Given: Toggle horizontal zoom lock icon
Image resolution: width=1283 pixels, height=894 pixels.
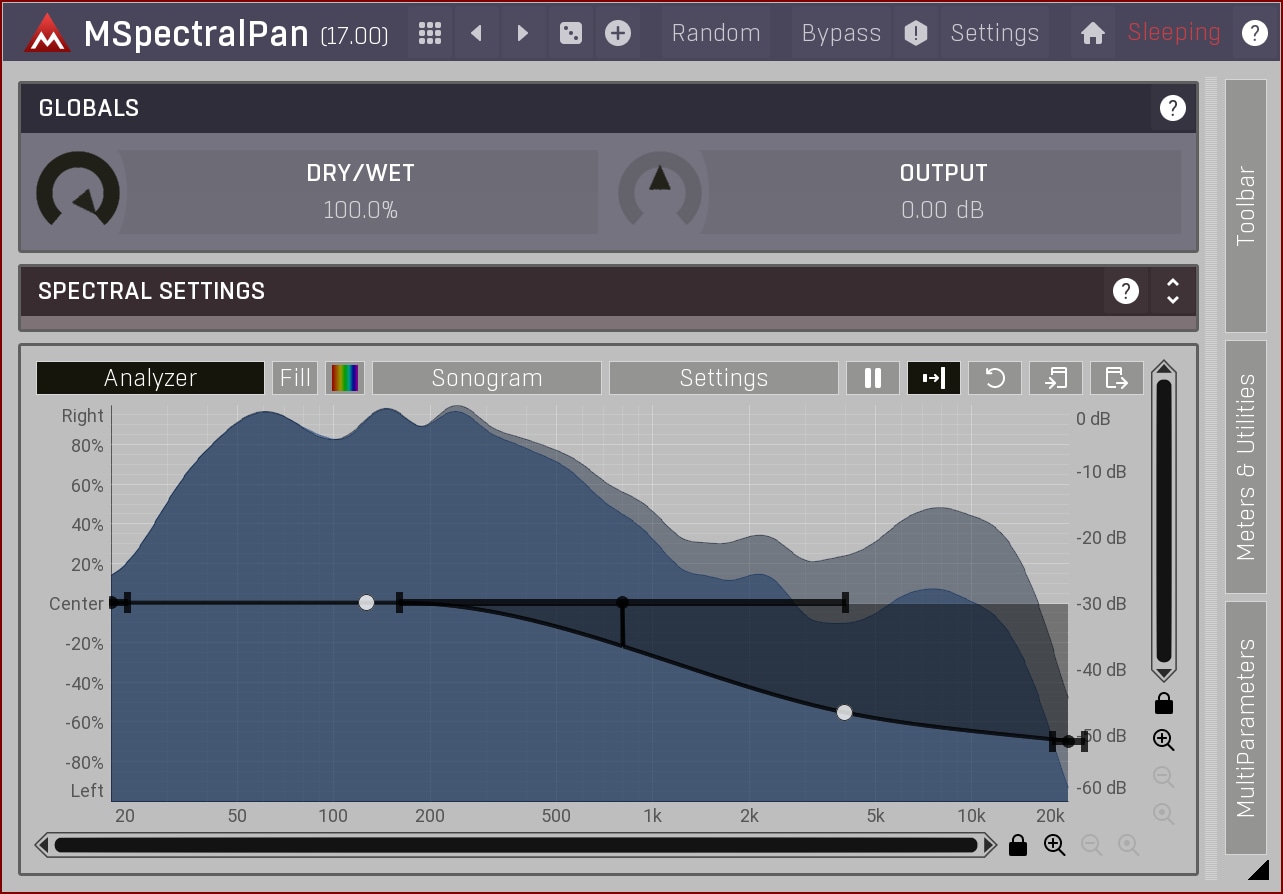Looking at the screenshot, I should 1018,845.
